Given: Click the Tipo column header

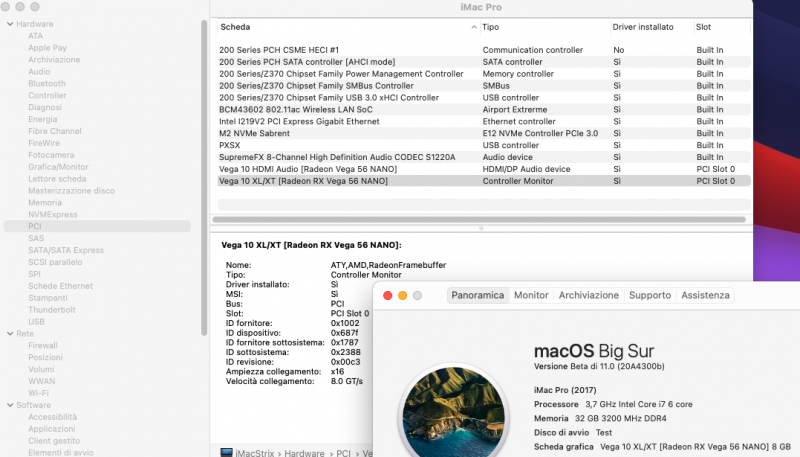Looking at the screenshot, I should click(490, 27).
